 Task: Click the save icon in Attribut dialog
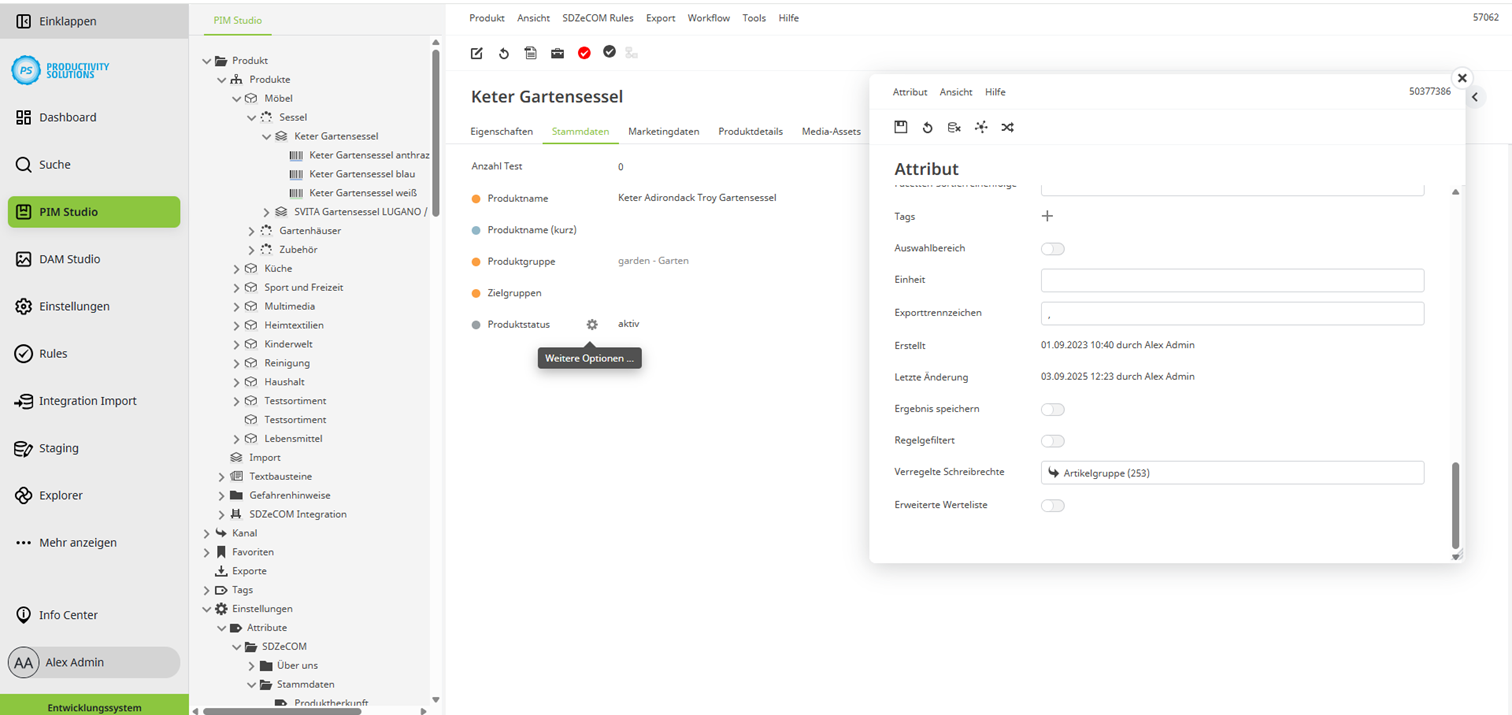point(901,127)
